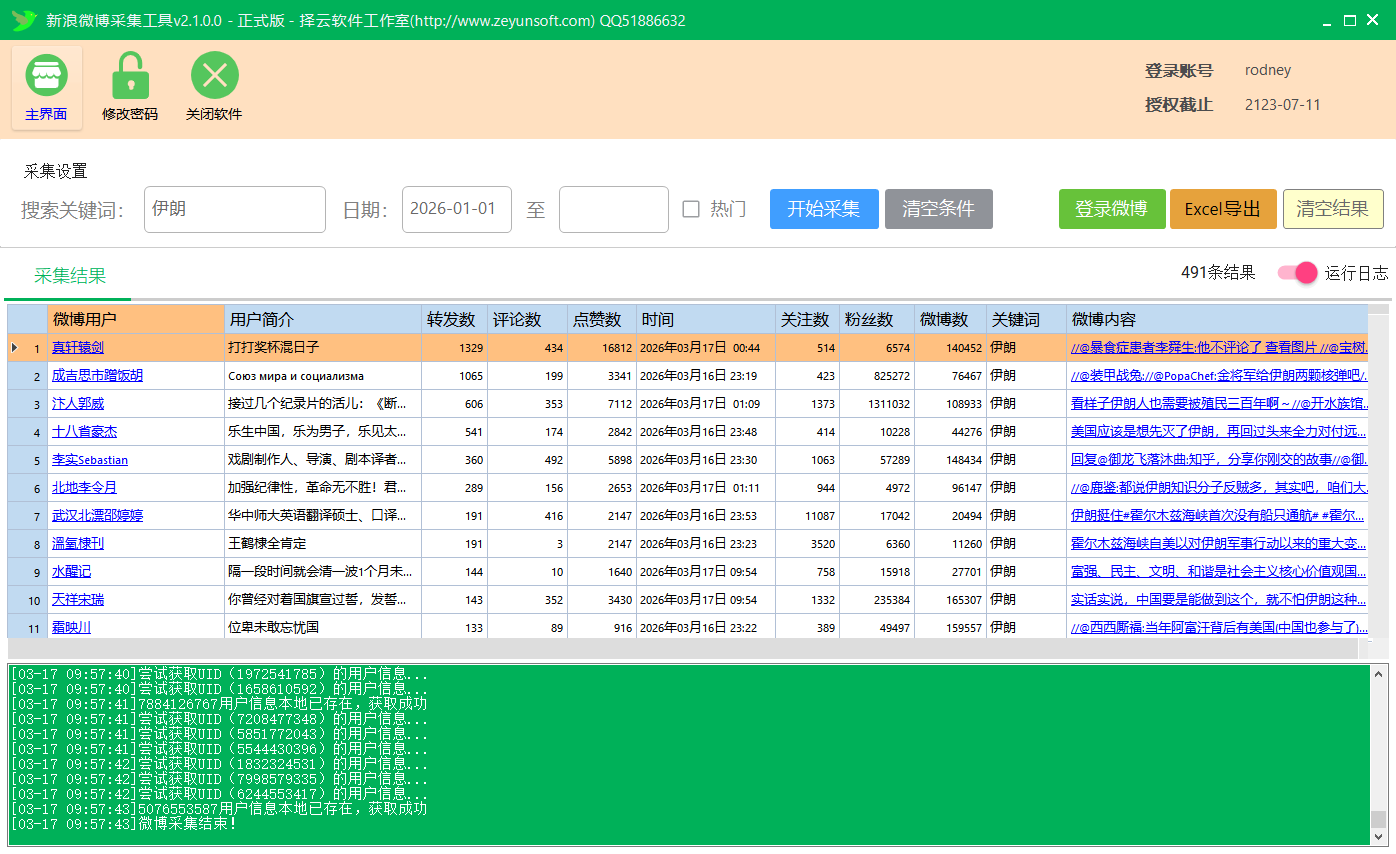
Task: Click the 李实Sebastian user link
Action: [x=89, y=459]
